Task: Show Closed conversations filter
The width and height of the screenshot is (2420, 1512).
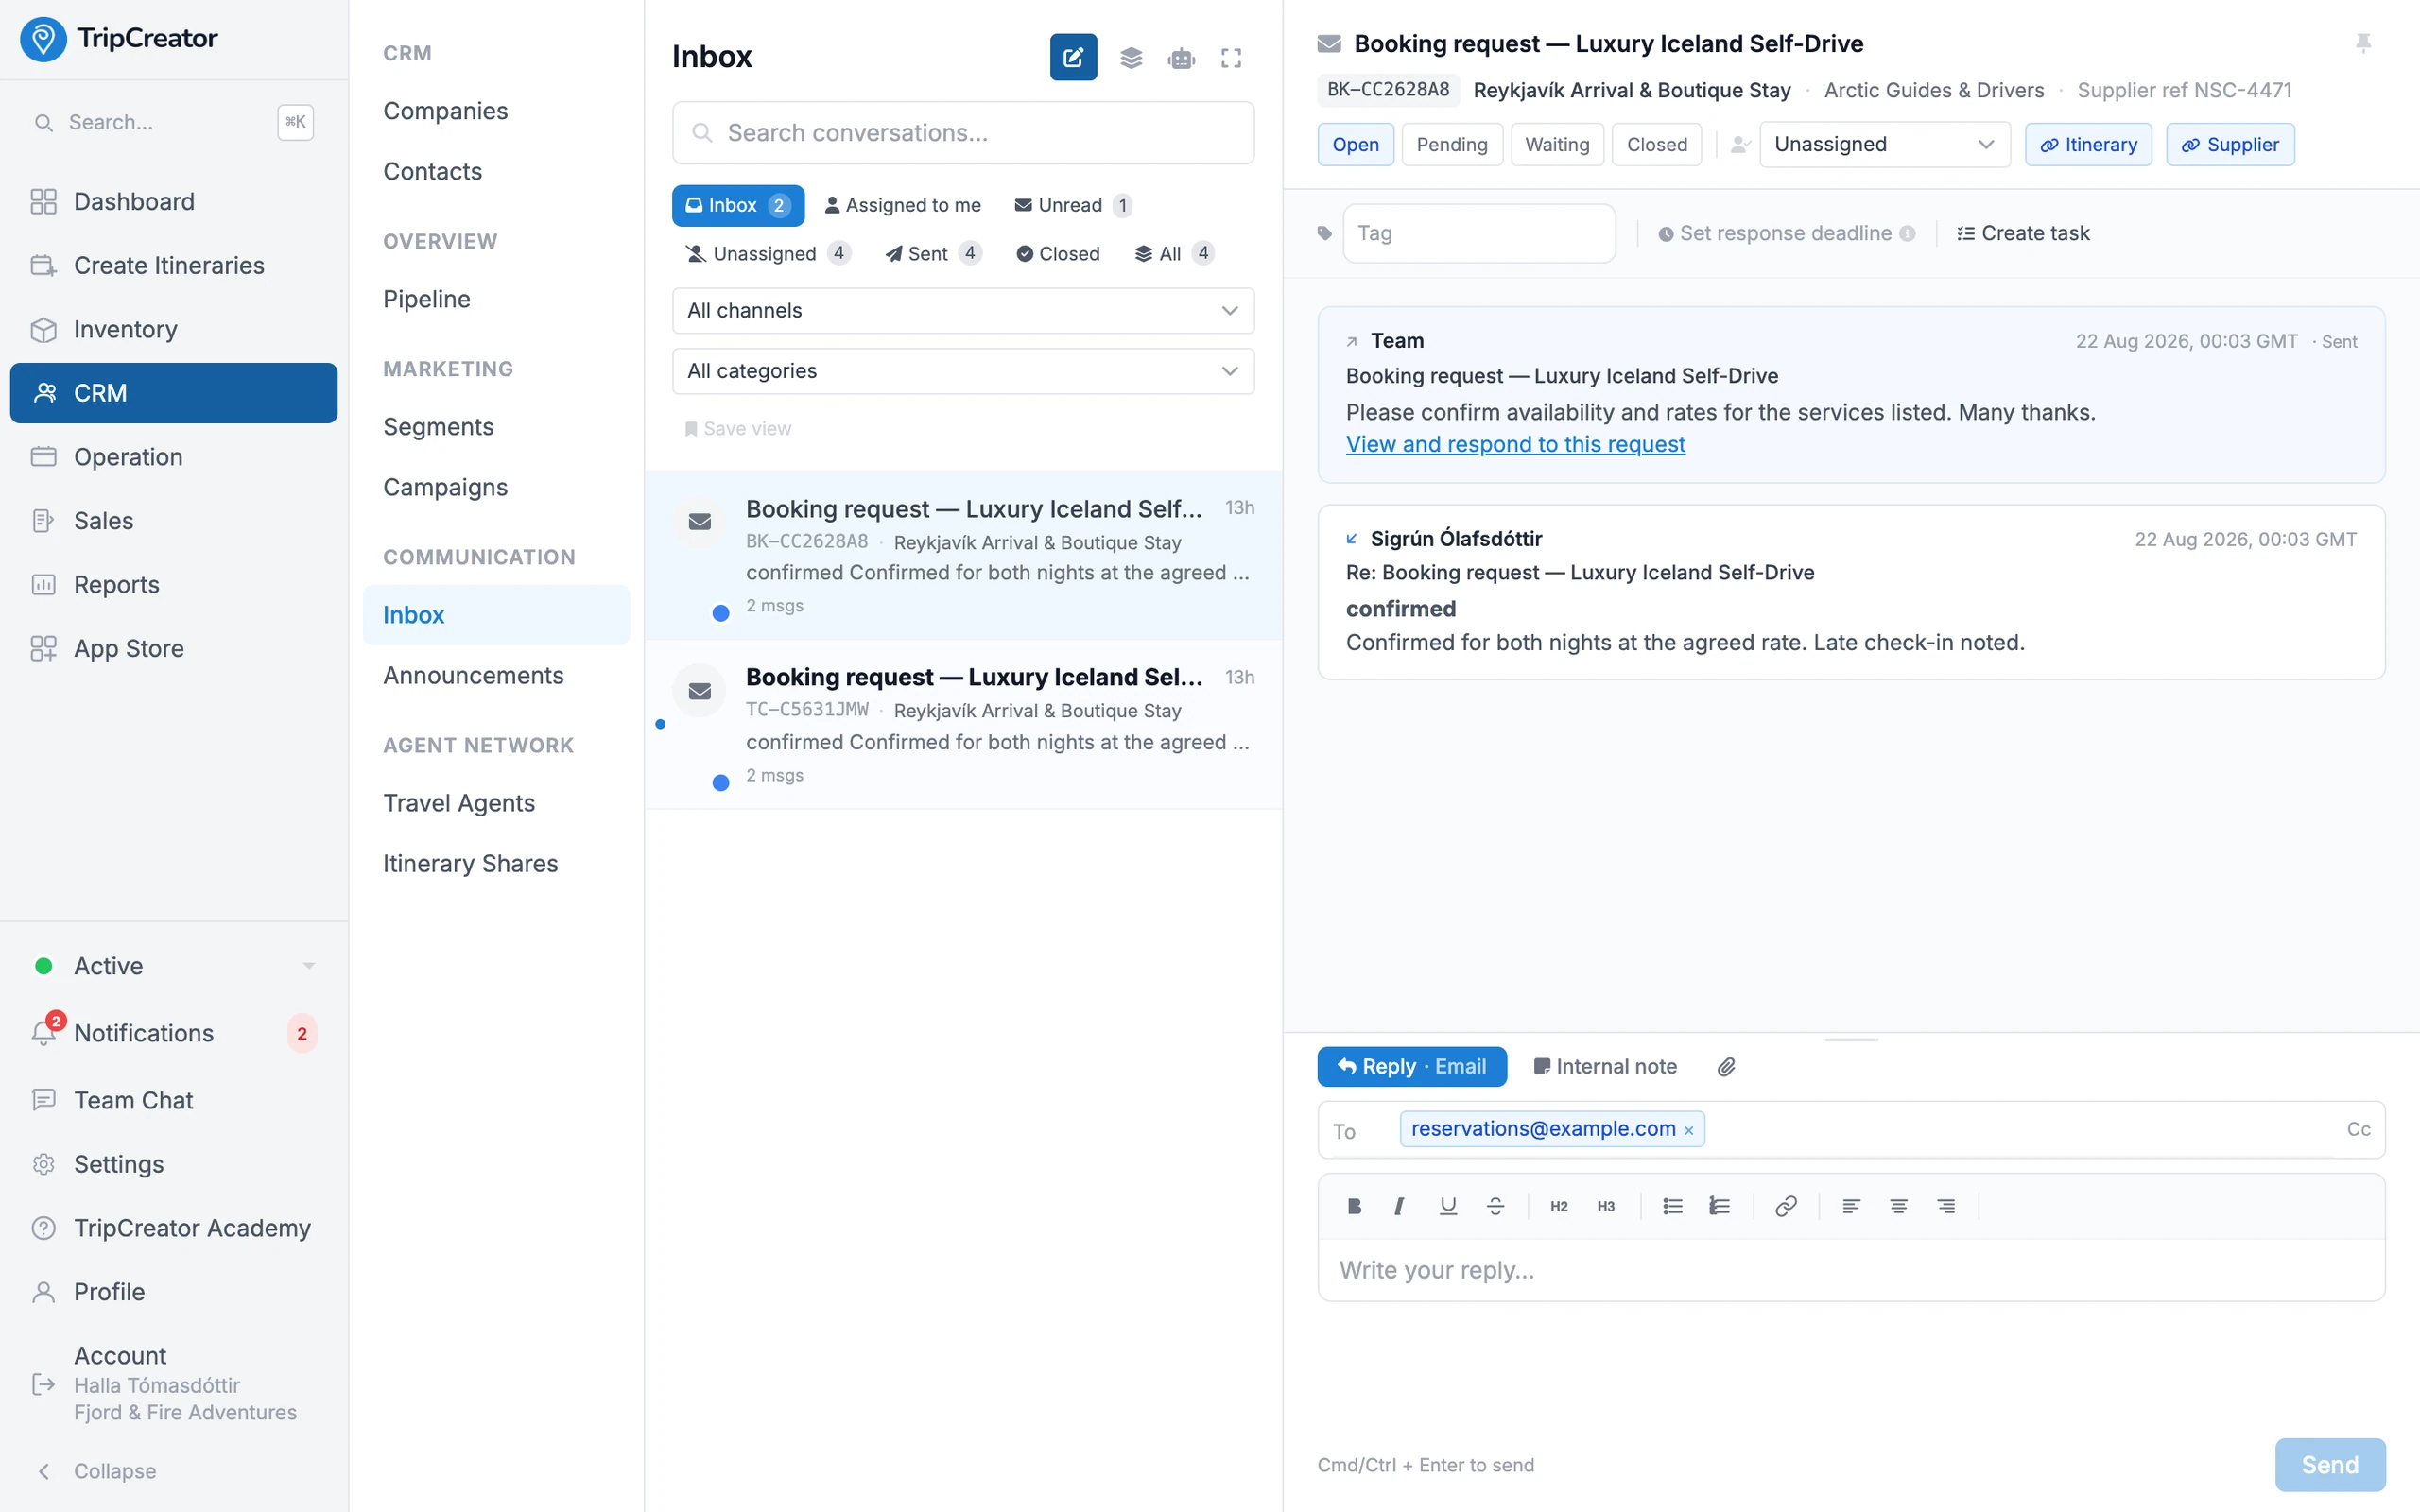Action: 1057,253
